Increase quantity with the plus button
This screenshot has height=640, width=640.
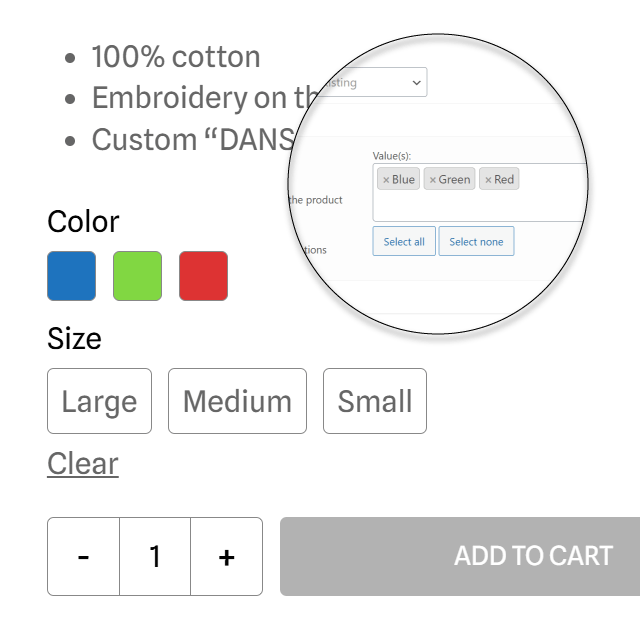[227, 557]
